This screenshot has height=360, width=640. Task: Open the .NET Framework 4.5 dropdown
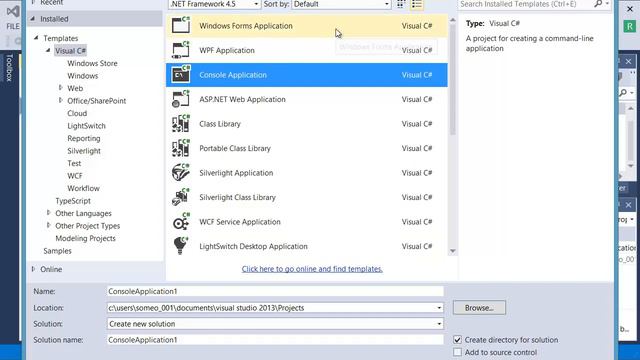(x=214, y=4)
